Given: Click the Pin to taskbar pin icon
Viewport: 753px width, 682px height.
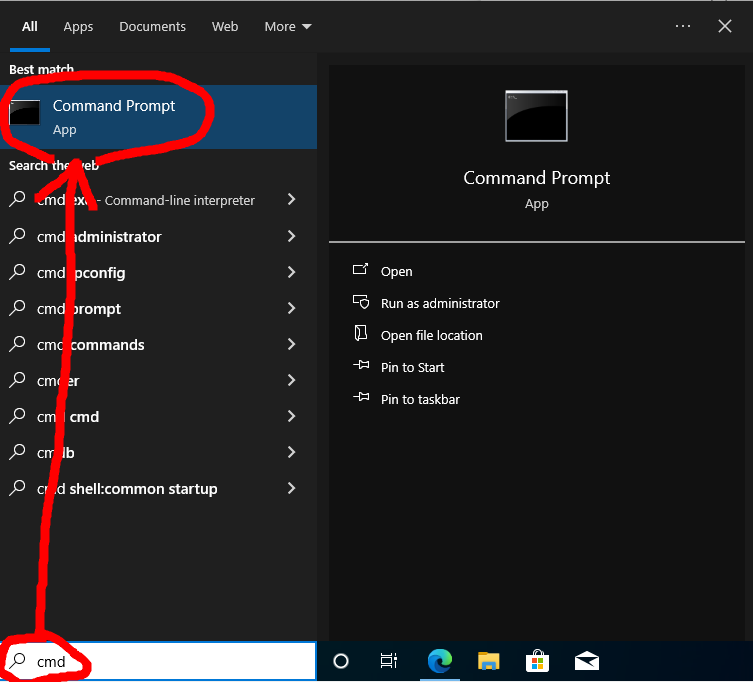Looking at the screenshot, I should tap(361, 397).
